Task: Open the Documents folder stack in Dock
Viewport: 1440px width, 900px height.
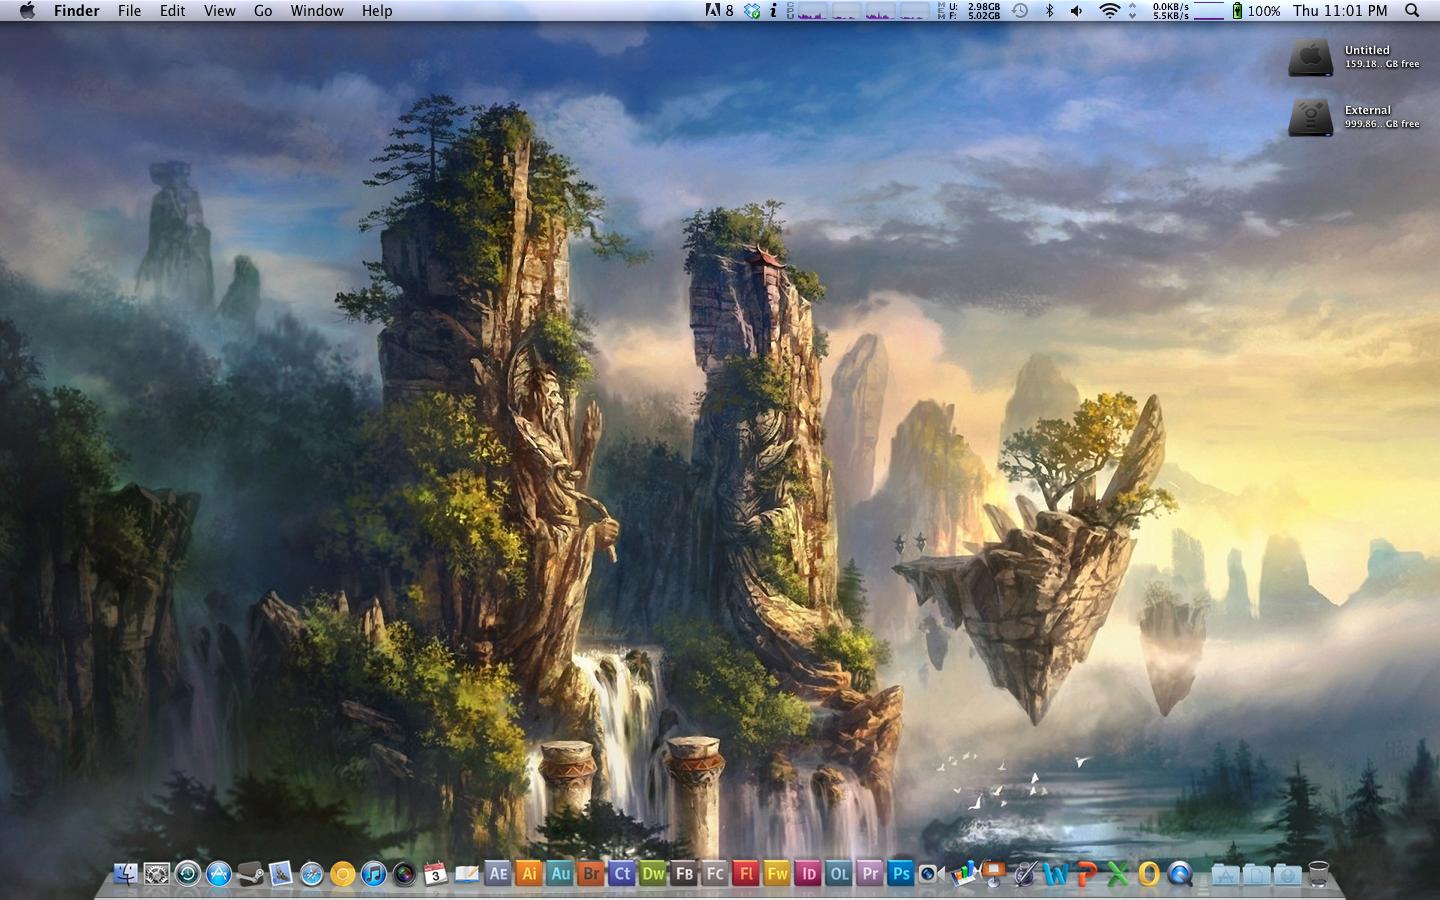Action: point(1257,874)
